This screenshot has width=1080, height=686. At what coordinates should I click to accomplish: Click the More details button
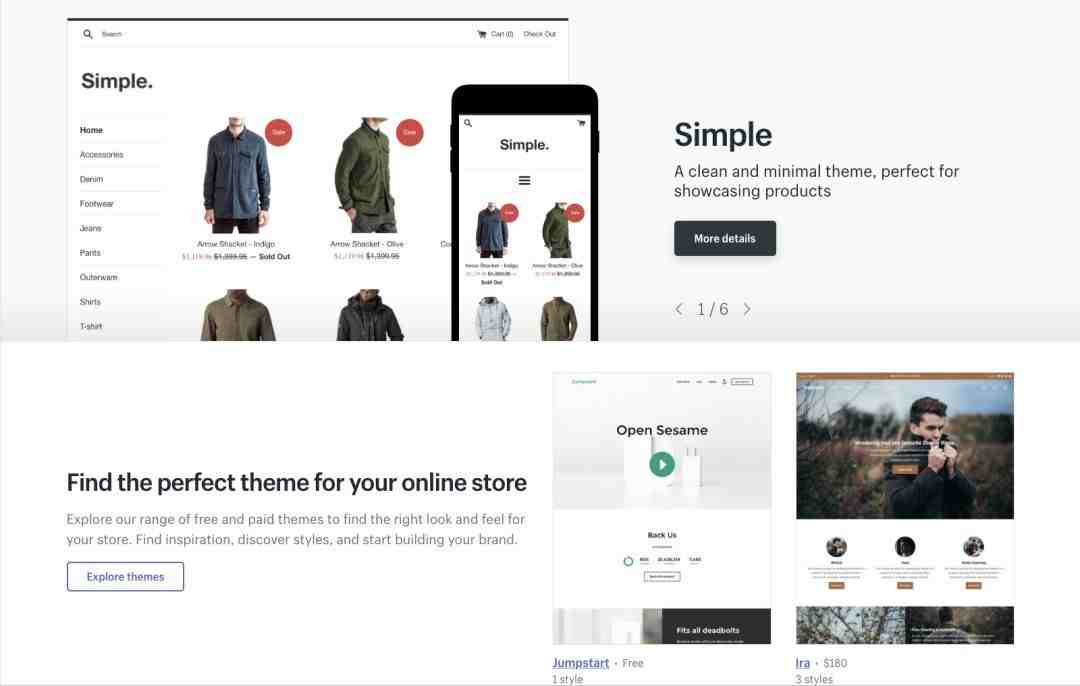coord(725,238)
